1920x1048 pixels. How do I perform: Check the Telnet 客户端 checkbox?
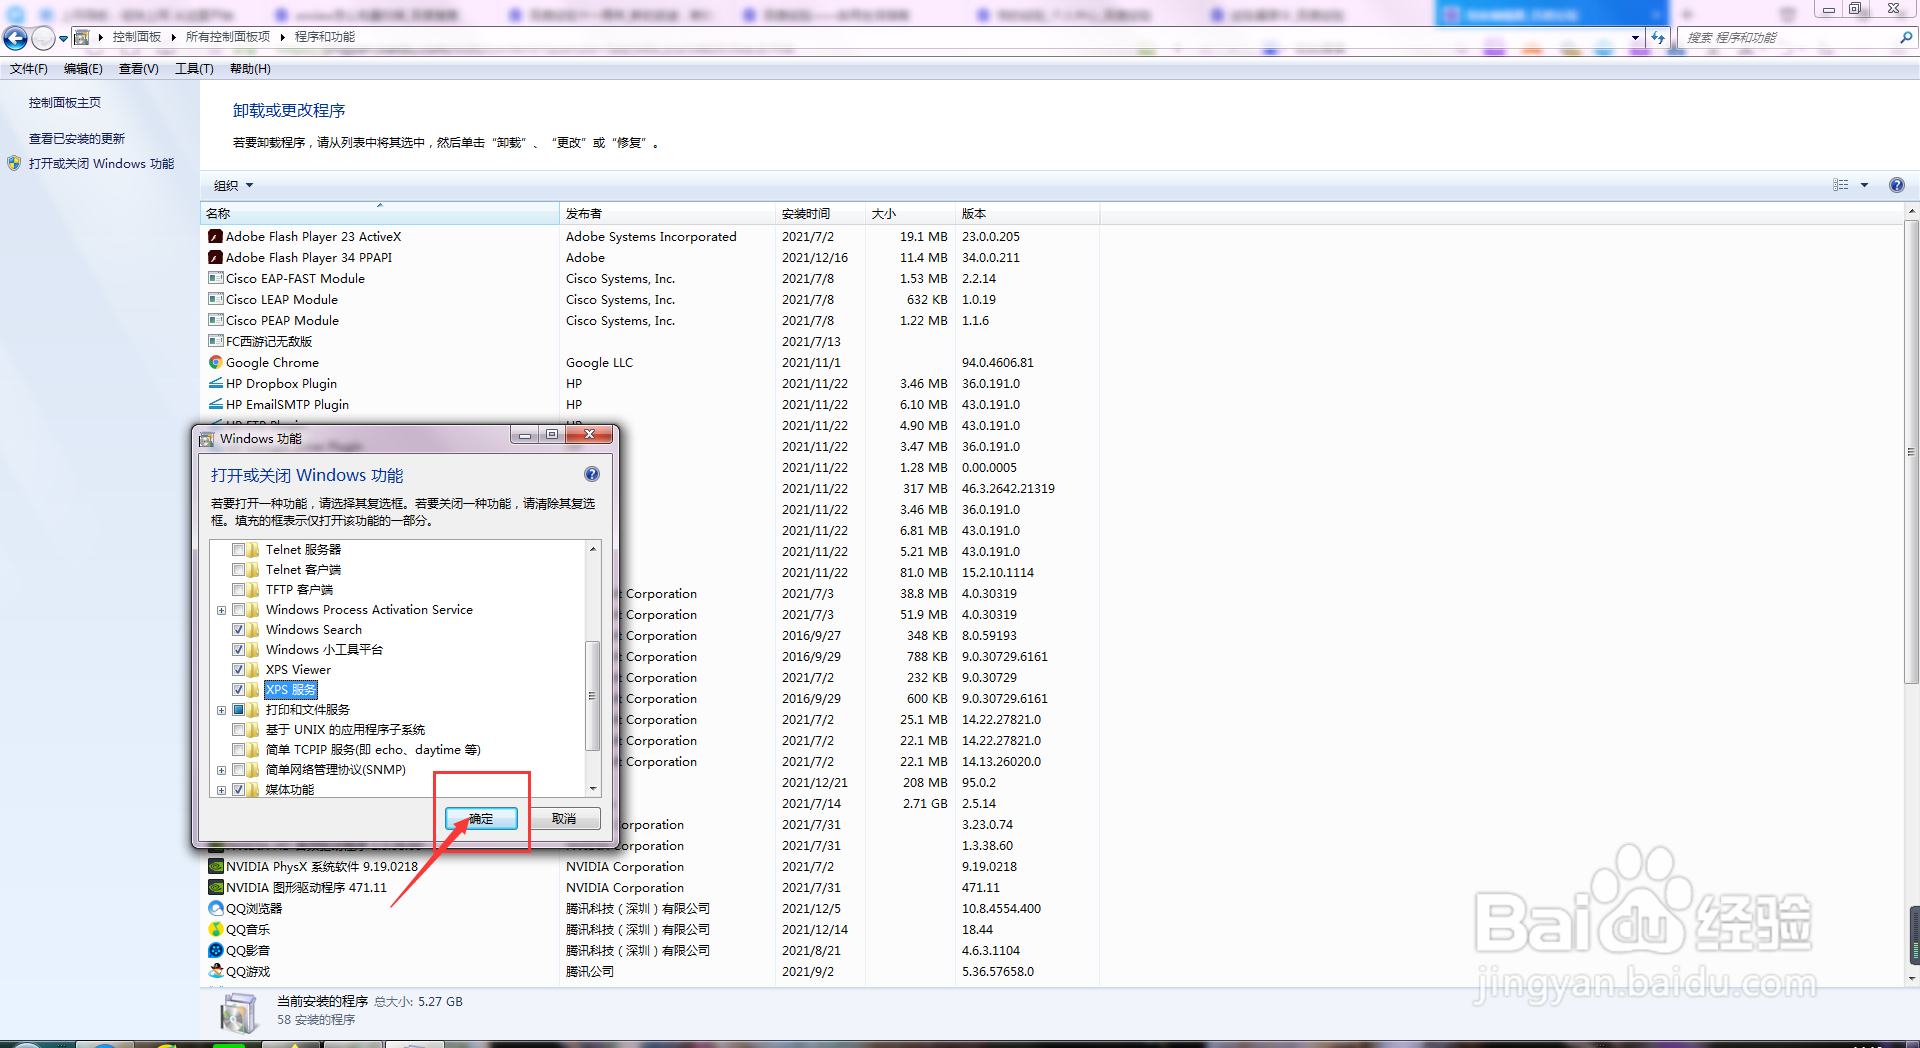(x=238, y=570)
